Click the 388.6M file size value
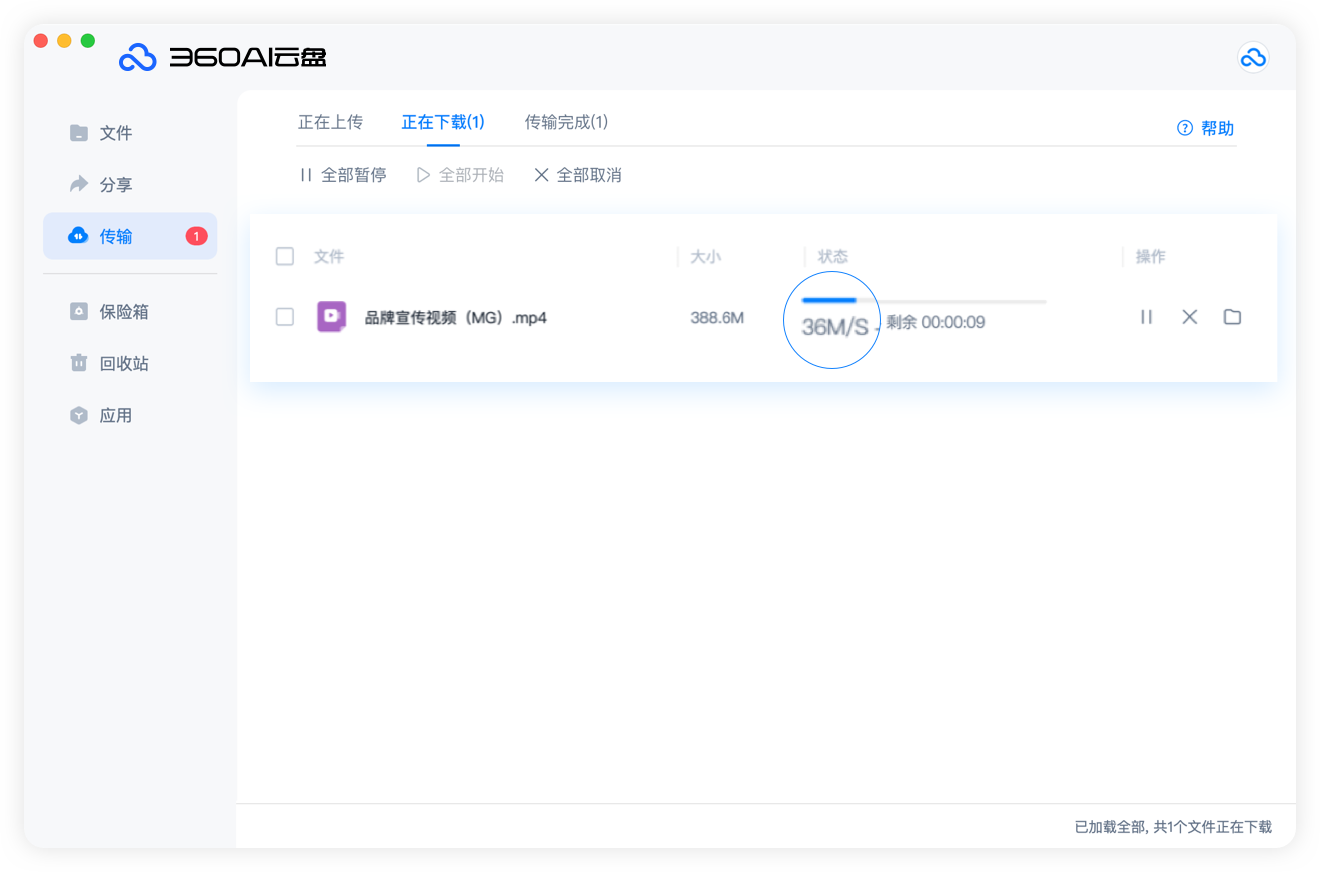The height and width of the screenshot is (872, 1320). 717,318
